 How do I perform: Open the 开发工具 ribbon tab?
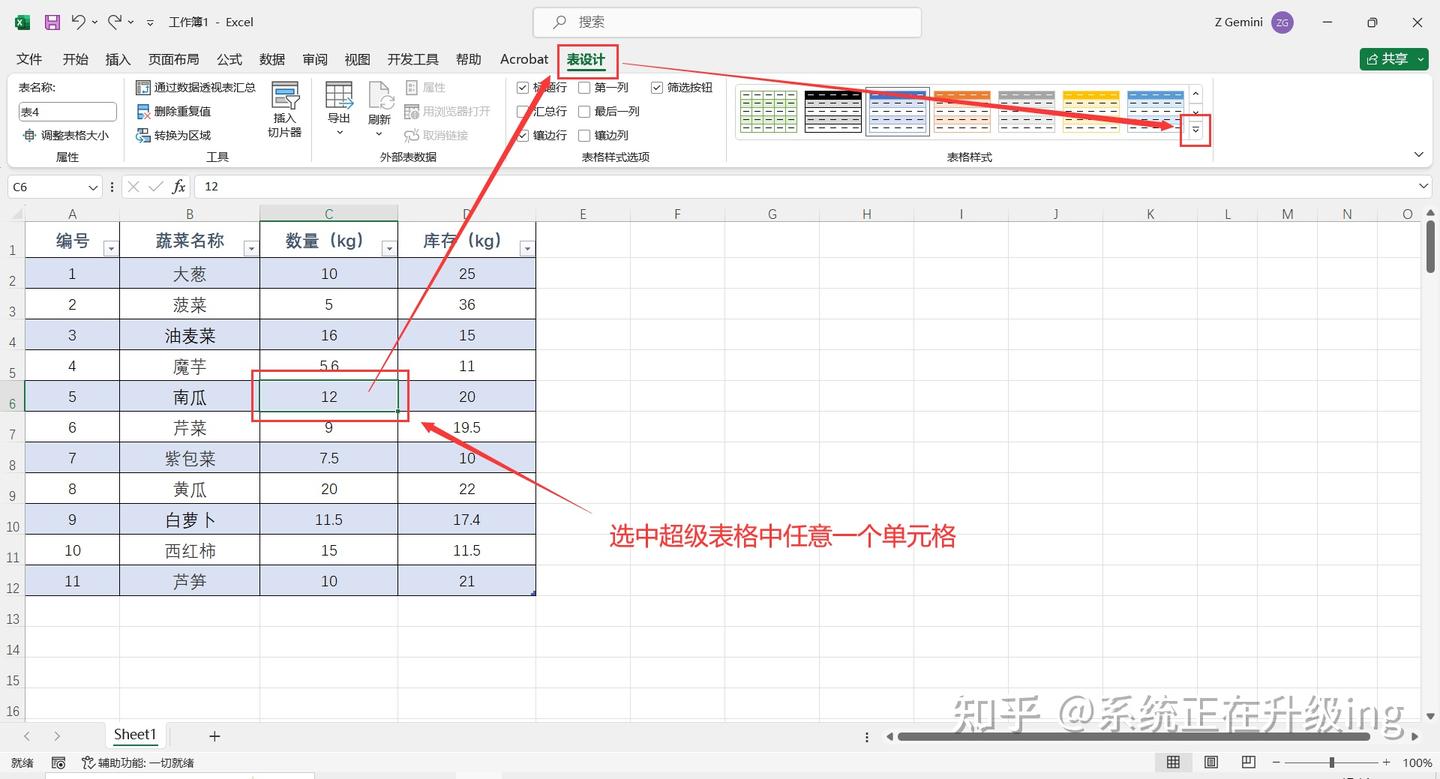pyautogui.click(x=412, y=59)
